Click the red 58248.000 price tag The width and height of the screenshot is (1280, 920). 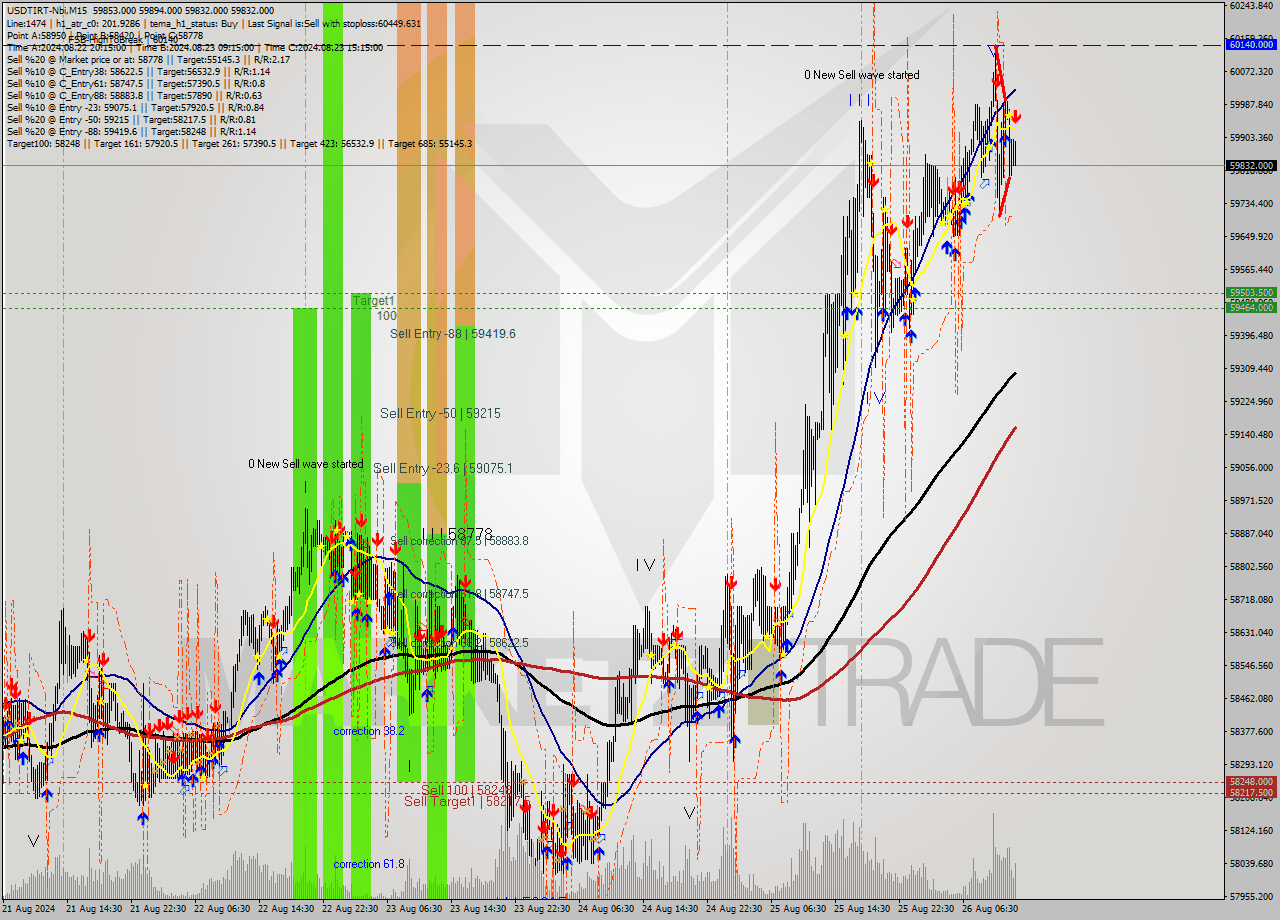tap(1251, 781)
